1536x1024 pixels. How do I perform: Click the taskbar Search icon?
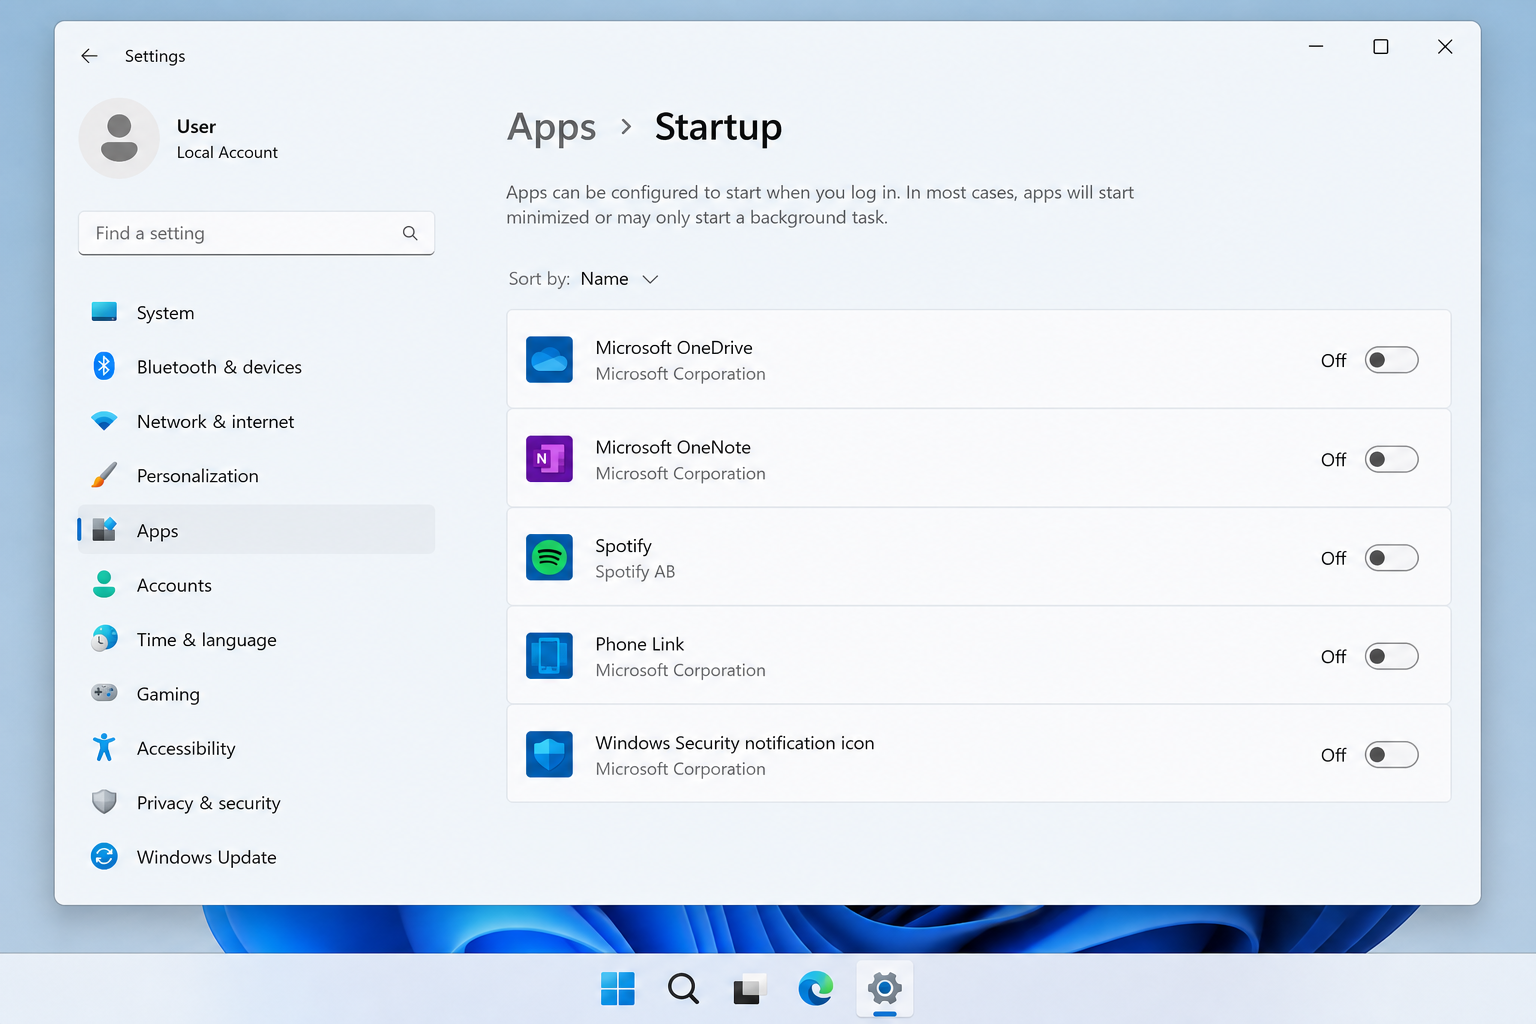coord(683,989)
